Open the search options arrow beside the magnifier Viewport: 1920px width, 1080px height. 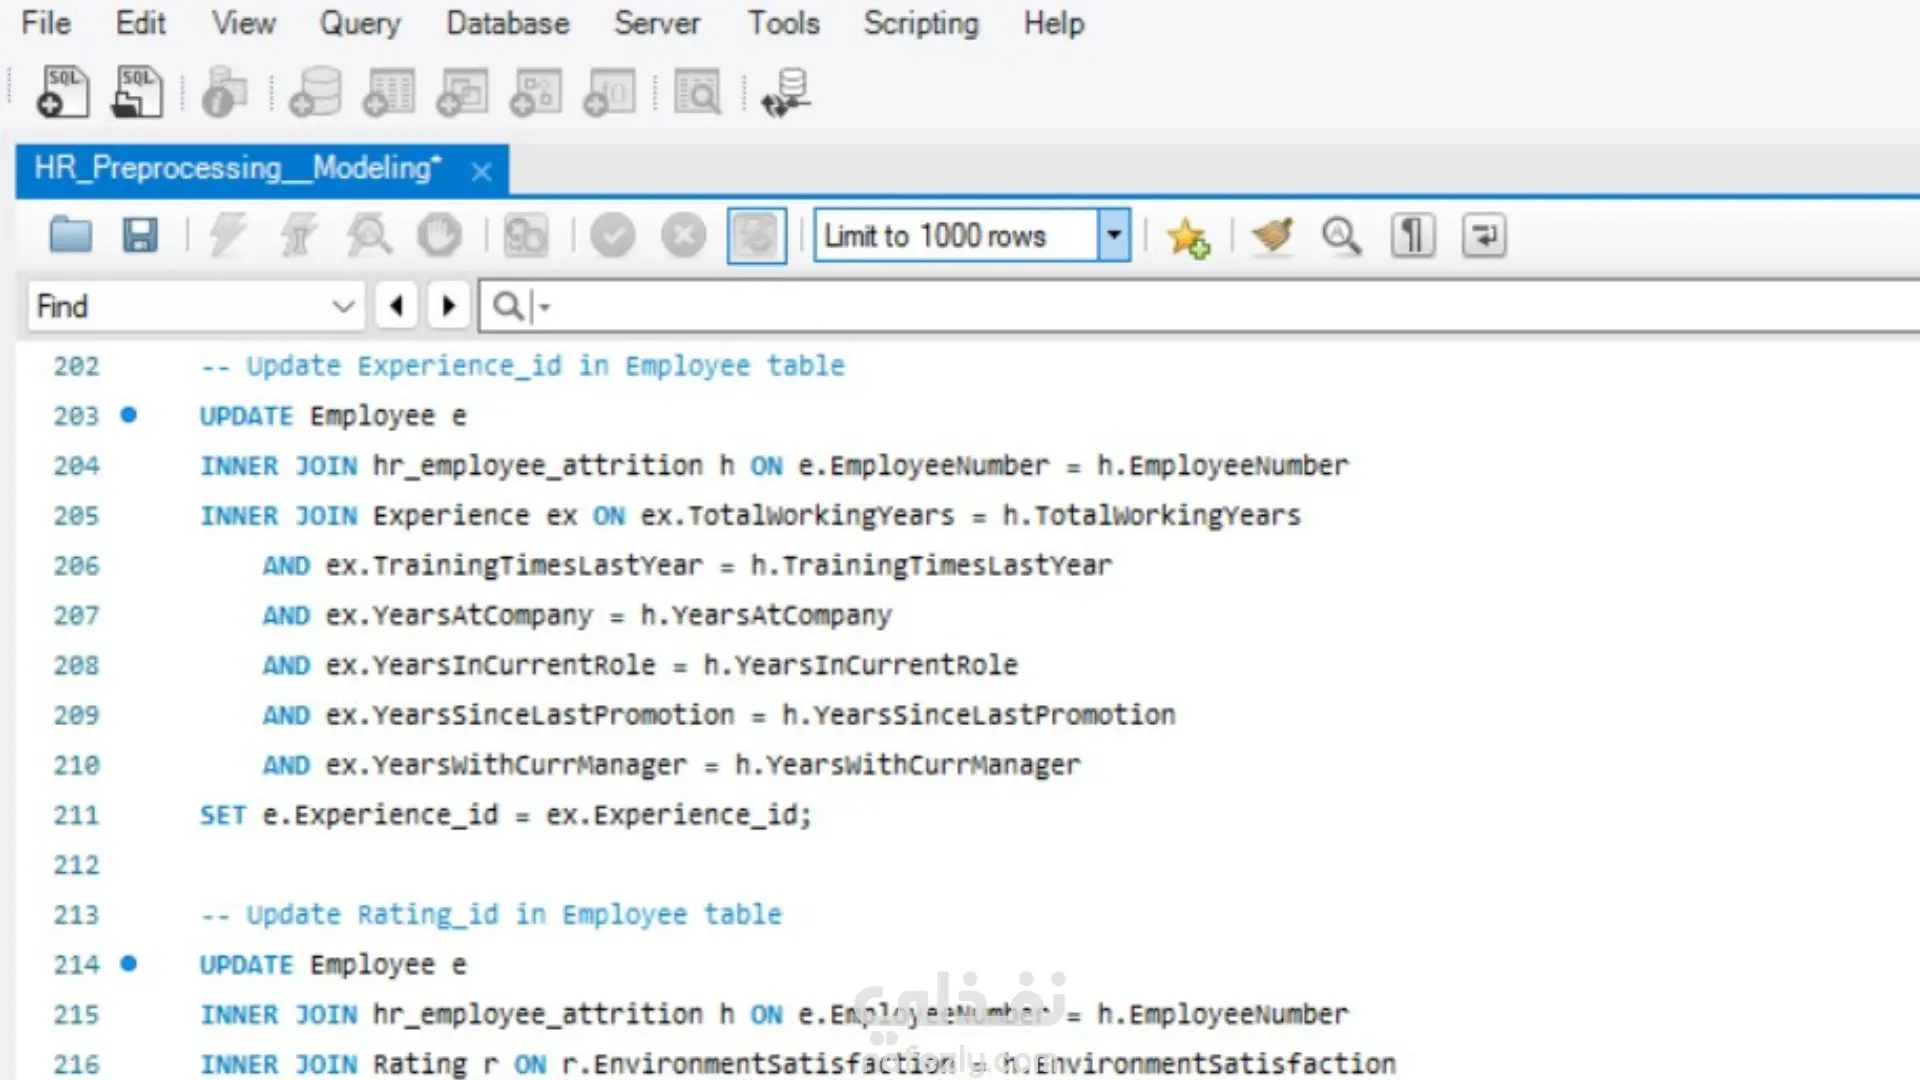(545, 307)
